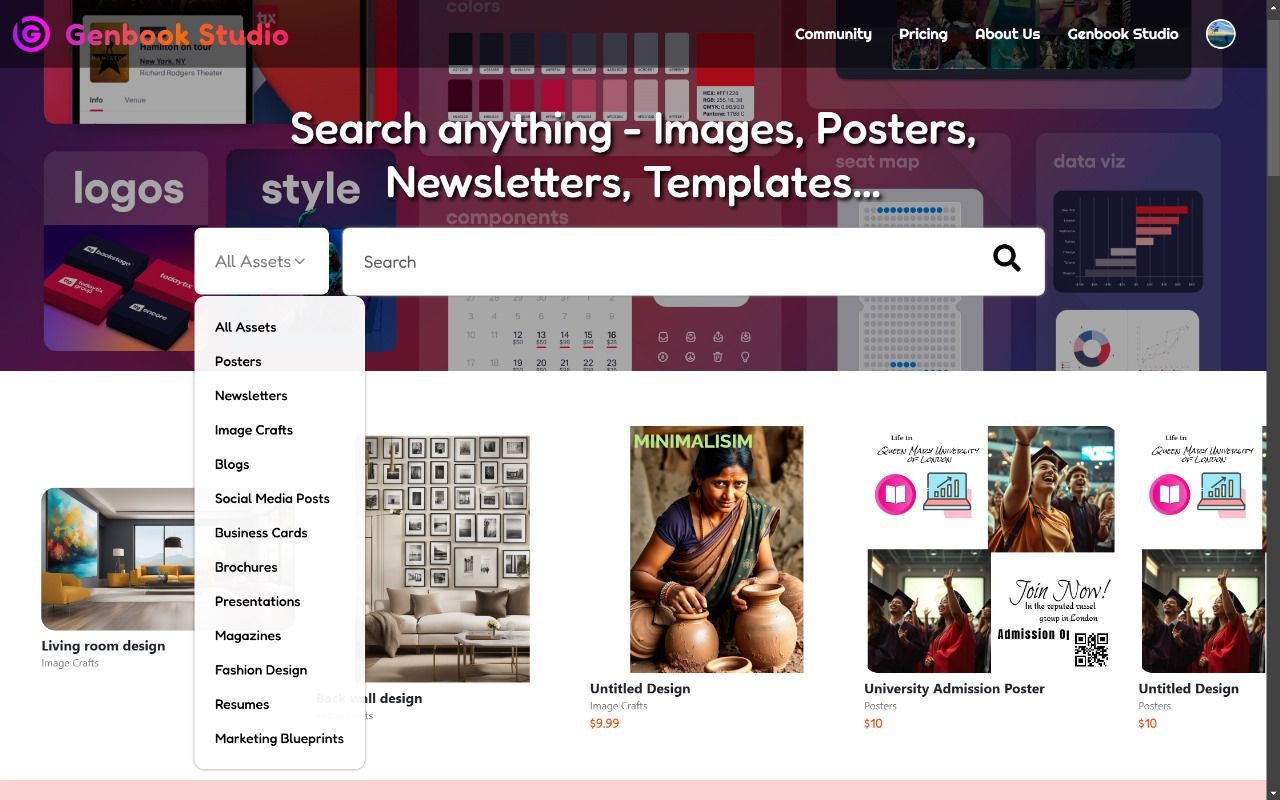Screen dimensions: 1280x800
Task: Select Marketing Blueprints from dropdown
Action: coord(279,738)
